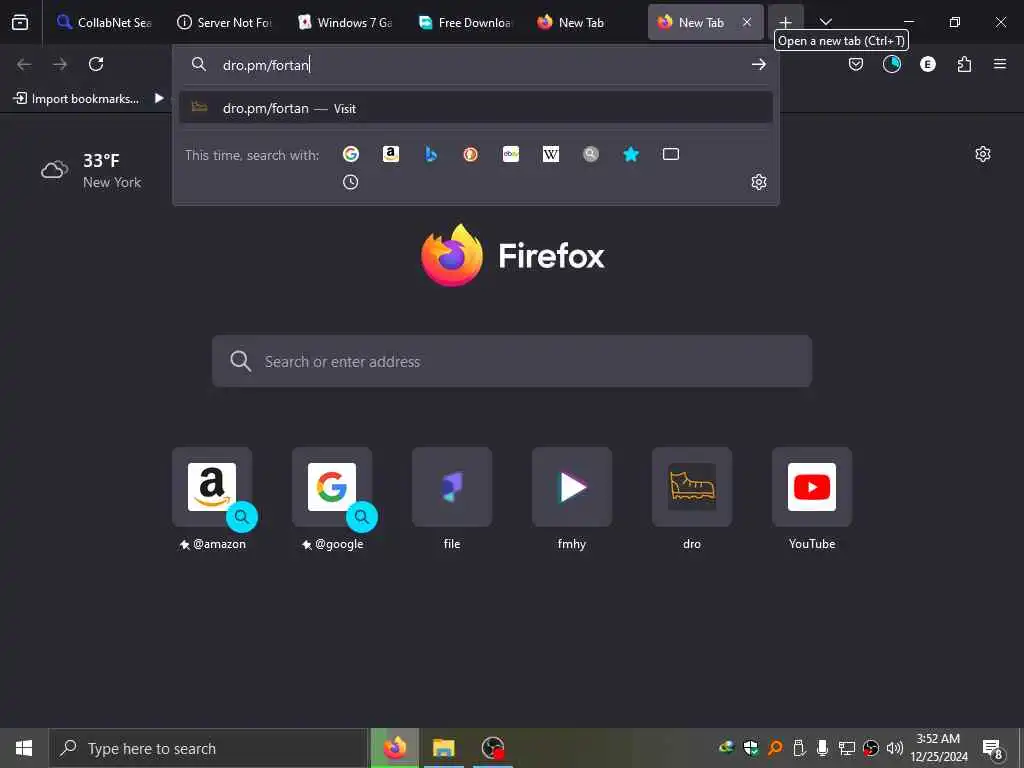Image resolution: width=1024 pixels, height=768 pixels.
Task: Open the dro.pm/fortan Visit suggestion
Action: [x=475, y=108]
